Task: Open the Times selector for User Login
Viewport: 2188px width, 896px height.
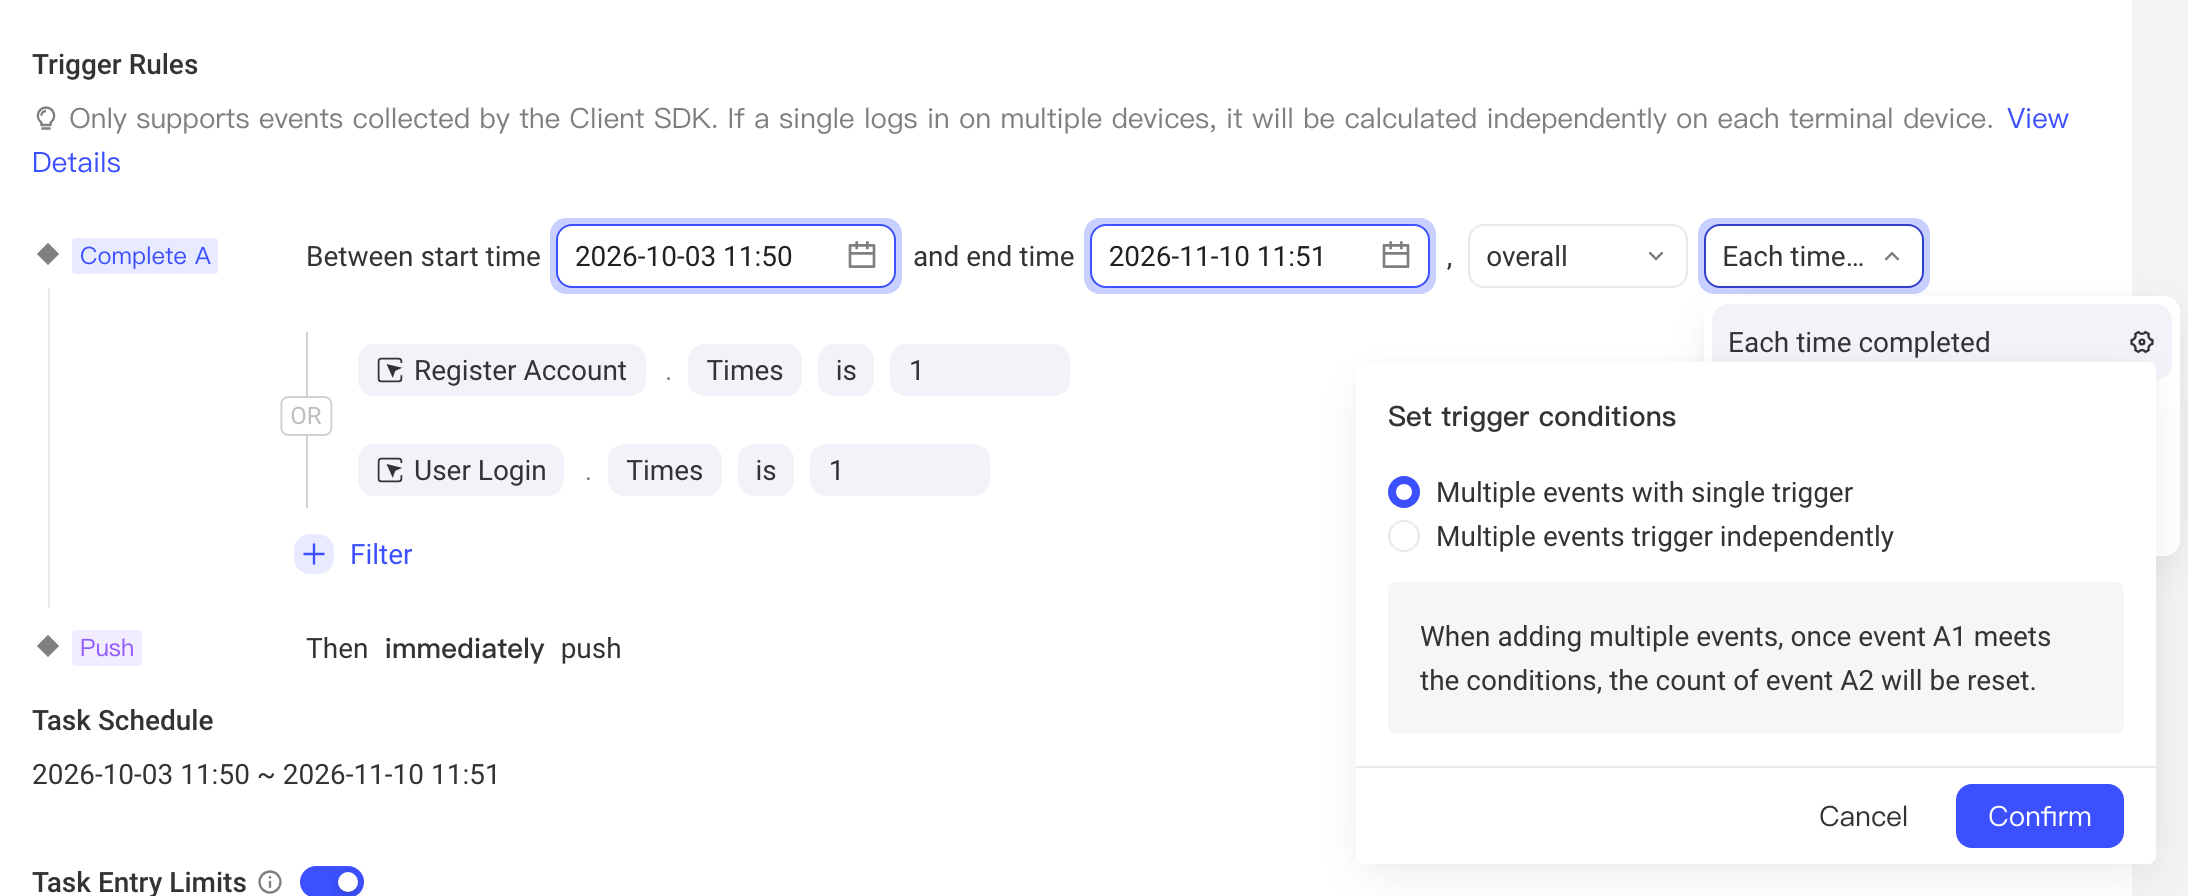Action: [665, 470]
